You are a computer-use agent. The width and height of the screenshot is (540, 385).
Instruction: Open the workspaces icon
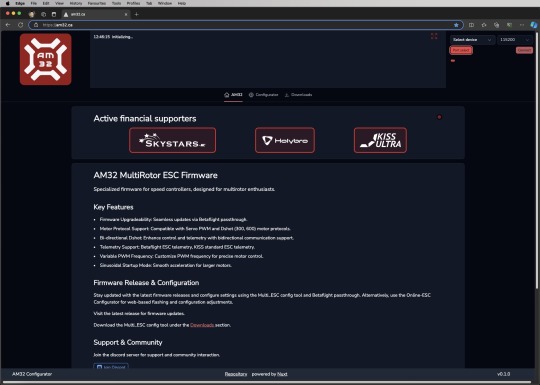coord(43,14)
